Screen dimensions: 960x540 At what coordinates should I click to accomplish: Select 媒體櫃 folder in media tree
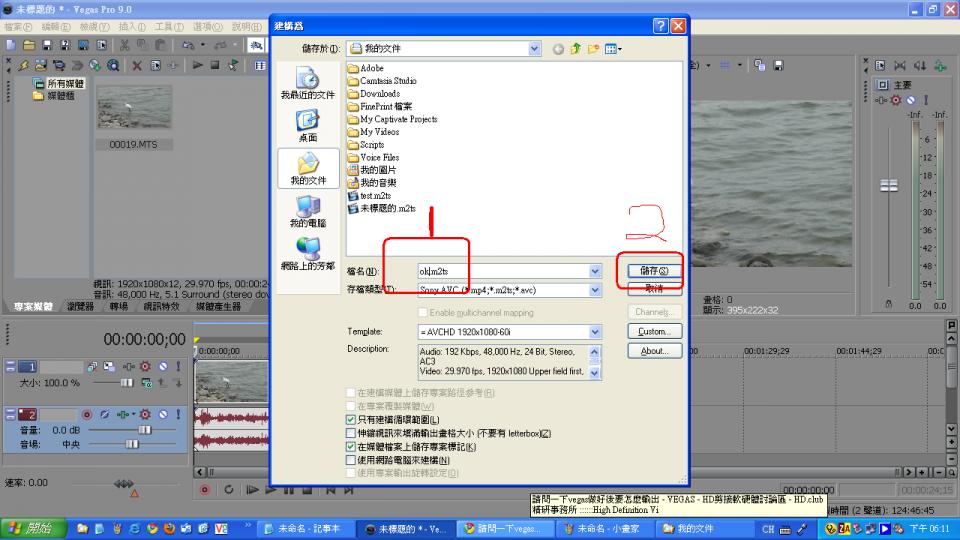[x=61, y=96]
